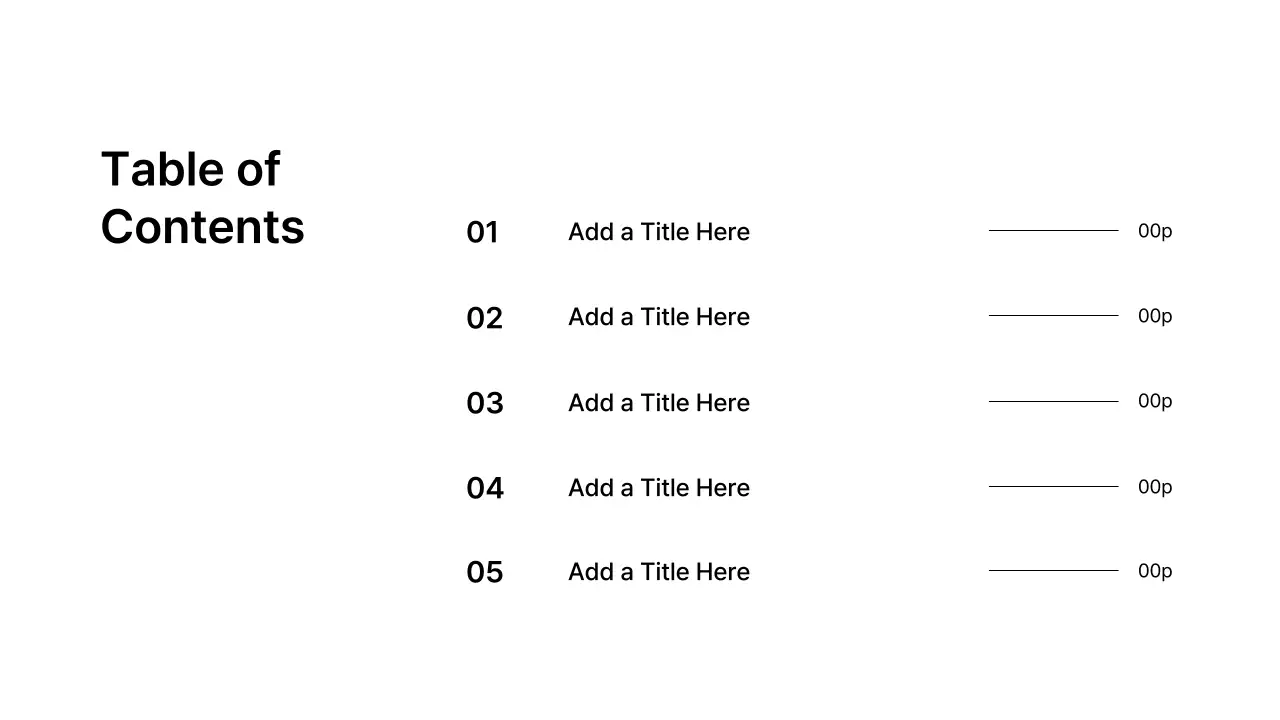Click "Add a Title Here" beside 03
1280x720 pixels.
[x=658, y=403]
